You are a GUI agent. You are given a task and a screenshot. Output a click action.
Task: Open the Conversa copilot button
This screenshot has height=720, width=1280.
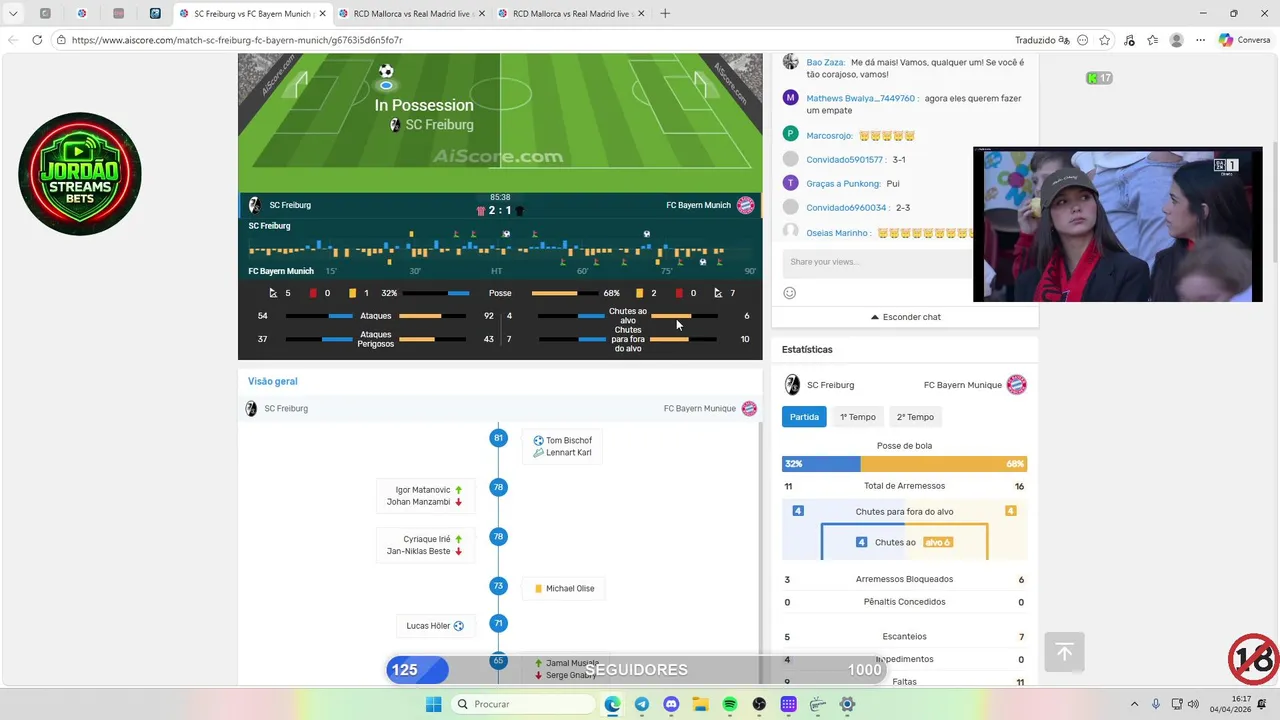click(x=1244, y=40)
